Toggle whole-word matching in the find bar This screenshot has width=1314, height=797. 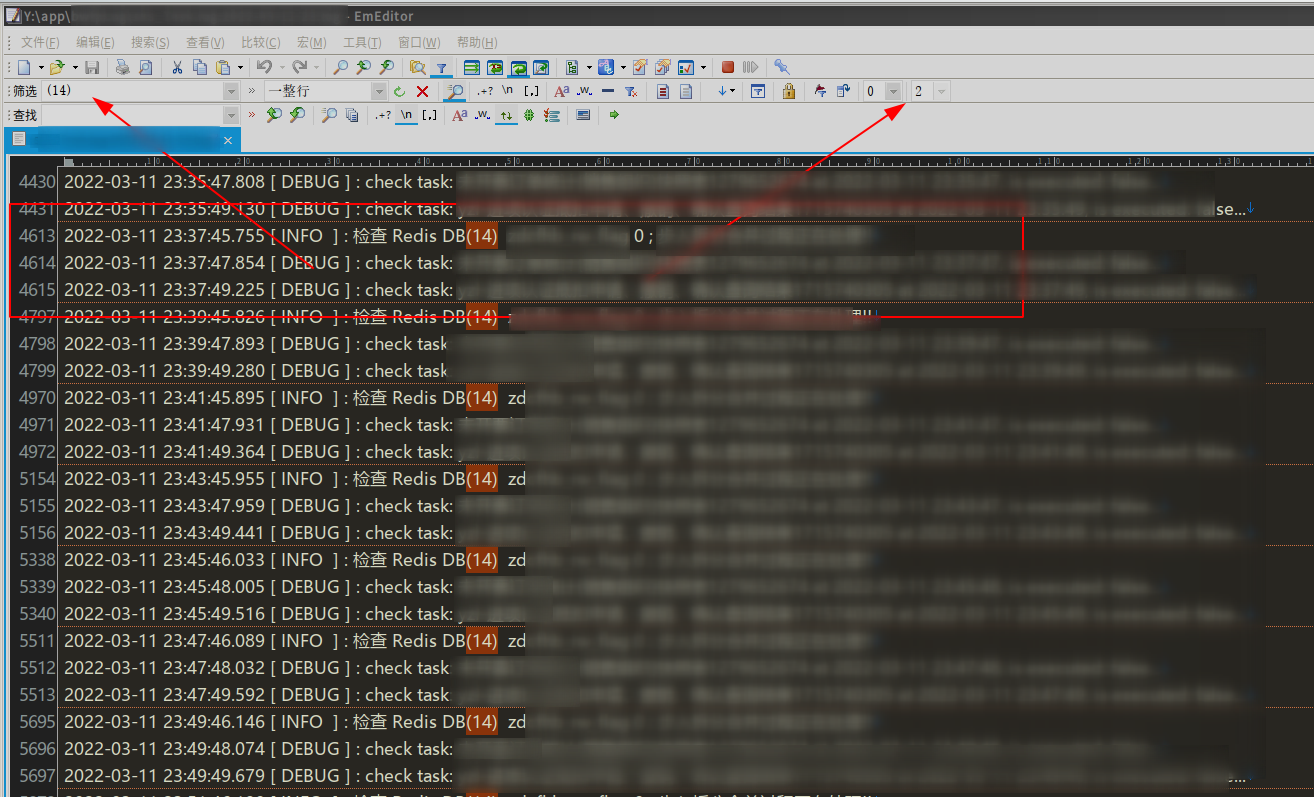tap(483, 115)
